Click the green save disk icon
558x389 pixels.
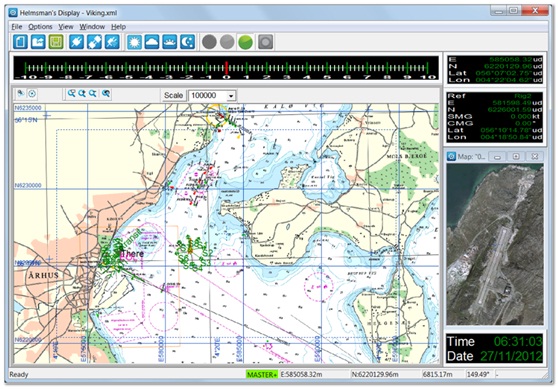tap(56, 42)
